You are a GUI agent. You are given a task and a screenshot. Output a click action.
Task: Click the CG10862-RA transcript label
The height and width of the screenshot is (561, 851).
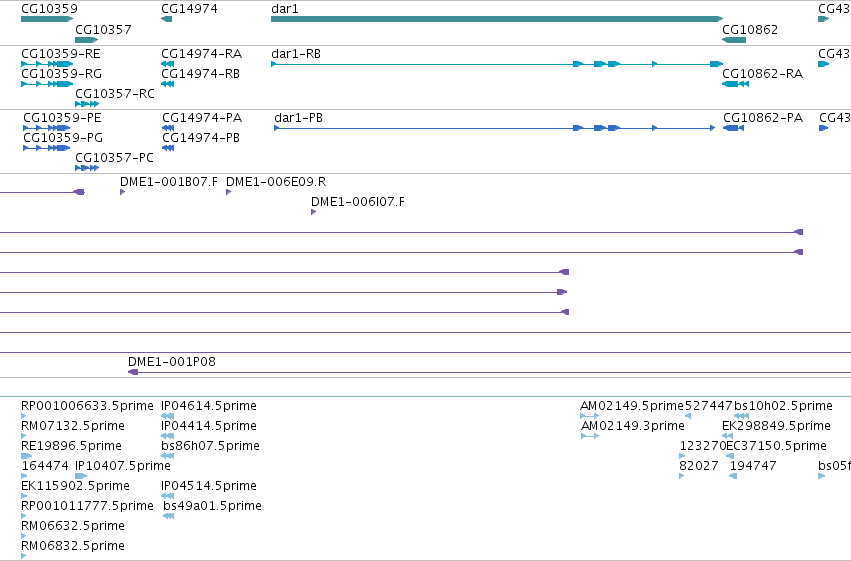tap(763, 74)
